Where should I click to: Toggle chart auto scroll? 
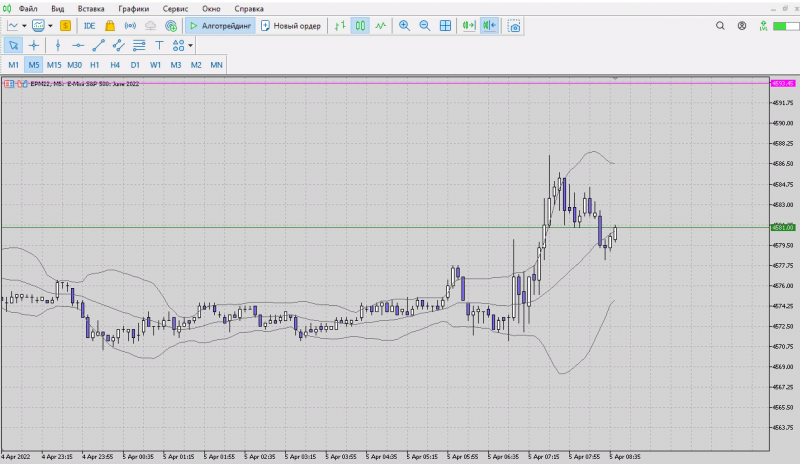click(469, 26)
